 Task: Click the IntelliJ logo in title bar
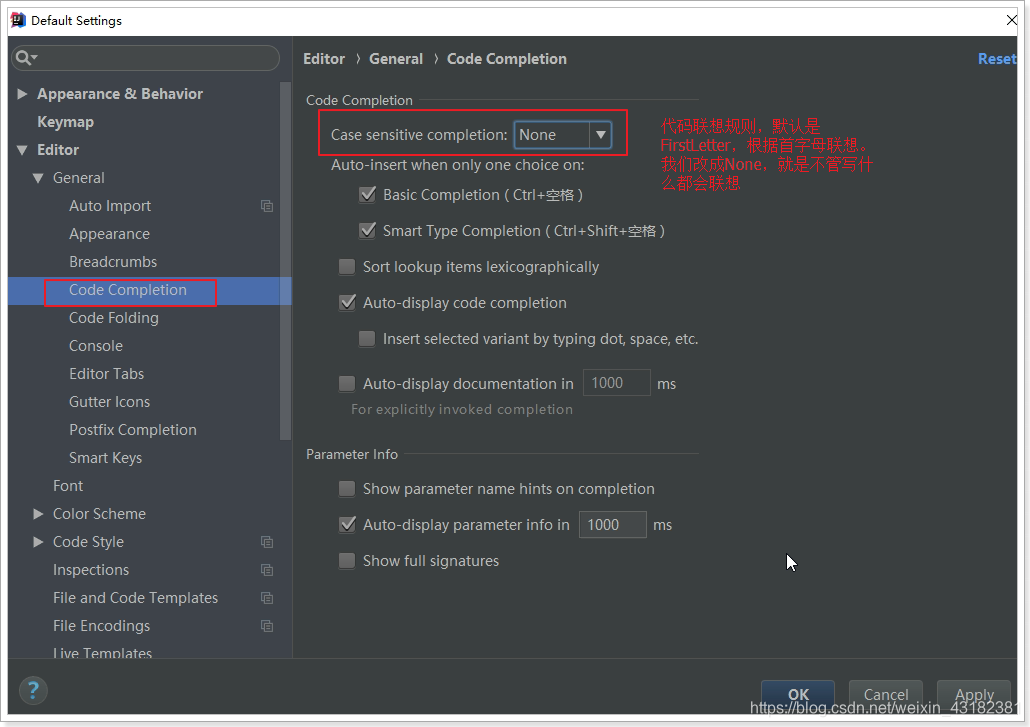coord(18,20)
